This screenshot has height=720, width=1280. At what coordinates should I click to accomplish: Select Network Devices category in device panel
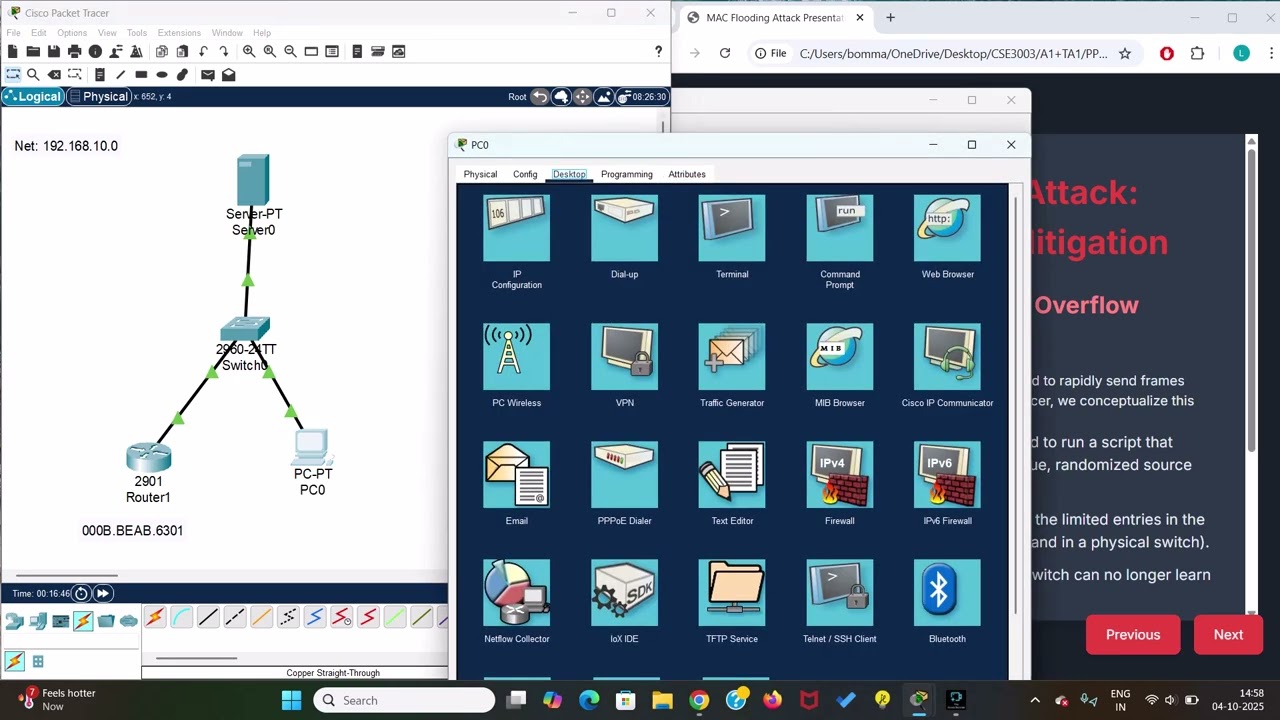coord(15,621)
